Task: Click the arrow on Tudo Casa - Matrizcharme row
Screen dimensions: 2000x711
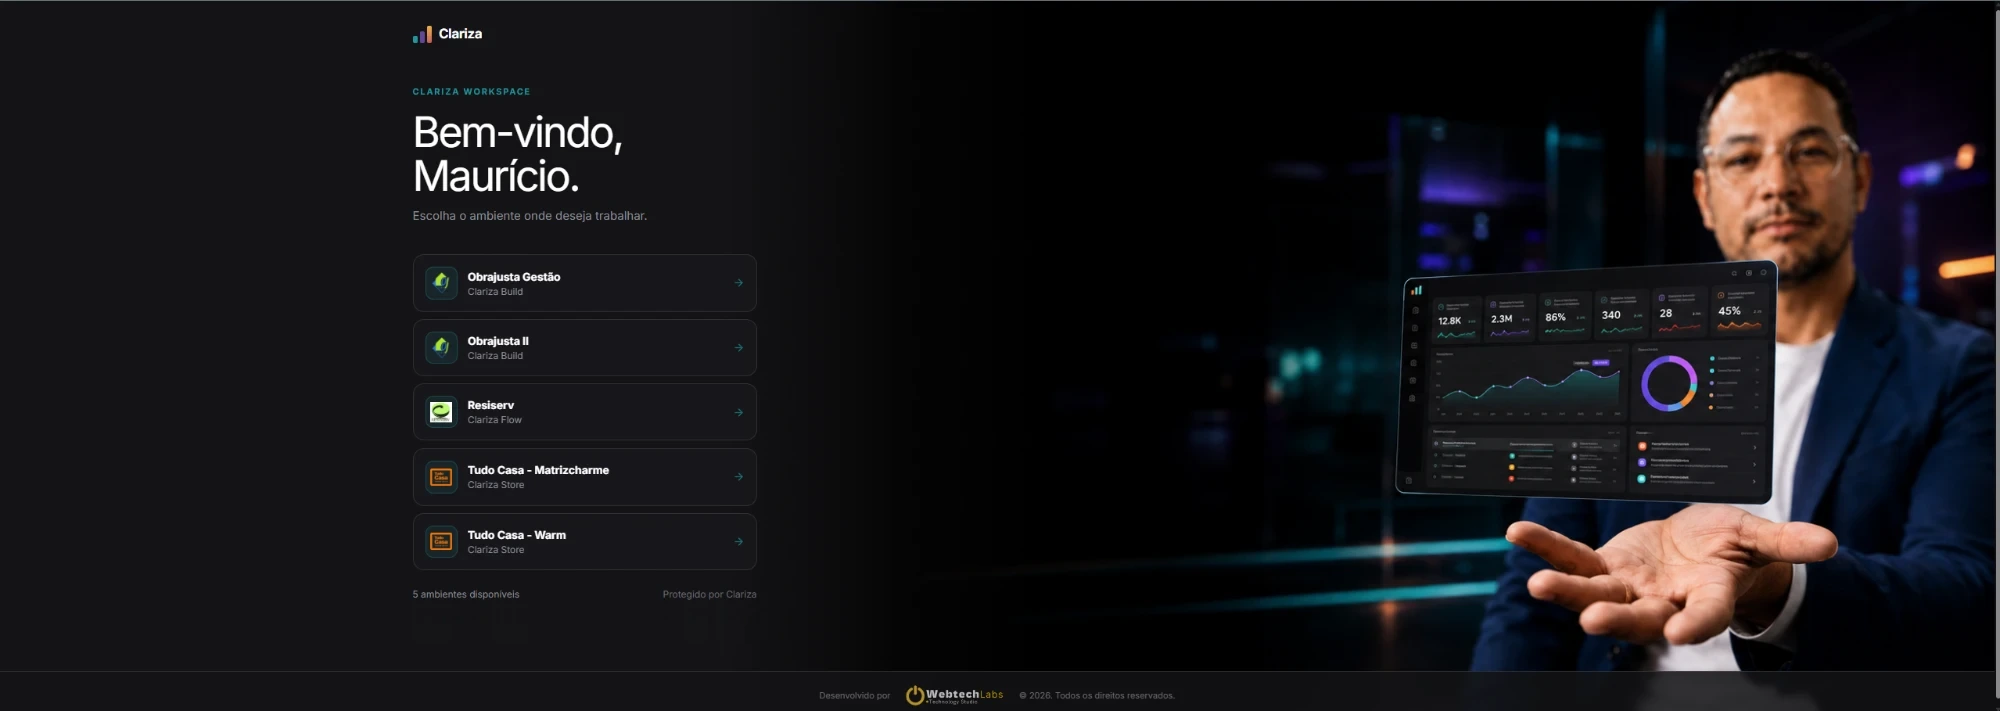Action: coord(739,477)
